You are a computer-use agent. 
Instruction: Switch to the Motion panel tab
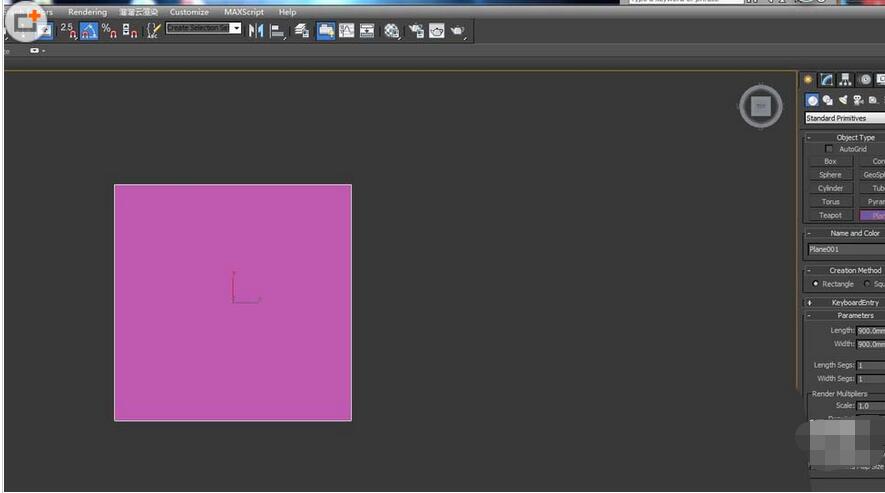pyautogui.click(x=865, y=80)
